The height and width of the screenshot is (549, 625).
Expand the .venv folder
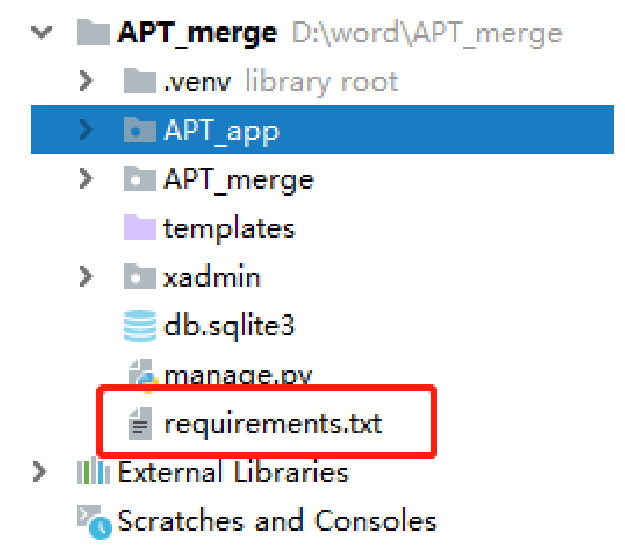click(86, 81)
